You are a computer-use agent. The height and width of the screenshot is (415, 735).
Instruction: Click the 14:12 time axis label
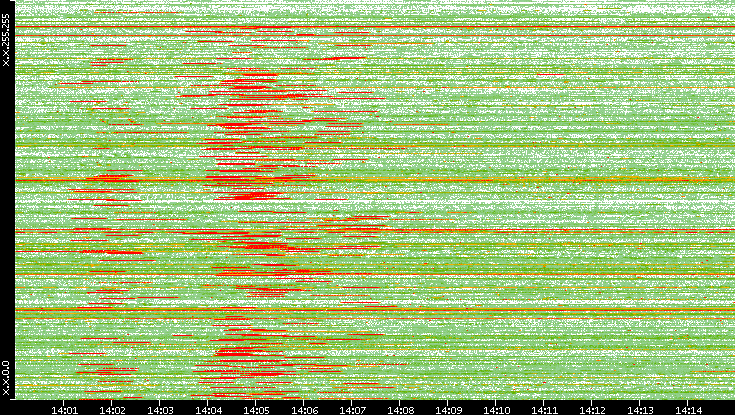(592, 410)
